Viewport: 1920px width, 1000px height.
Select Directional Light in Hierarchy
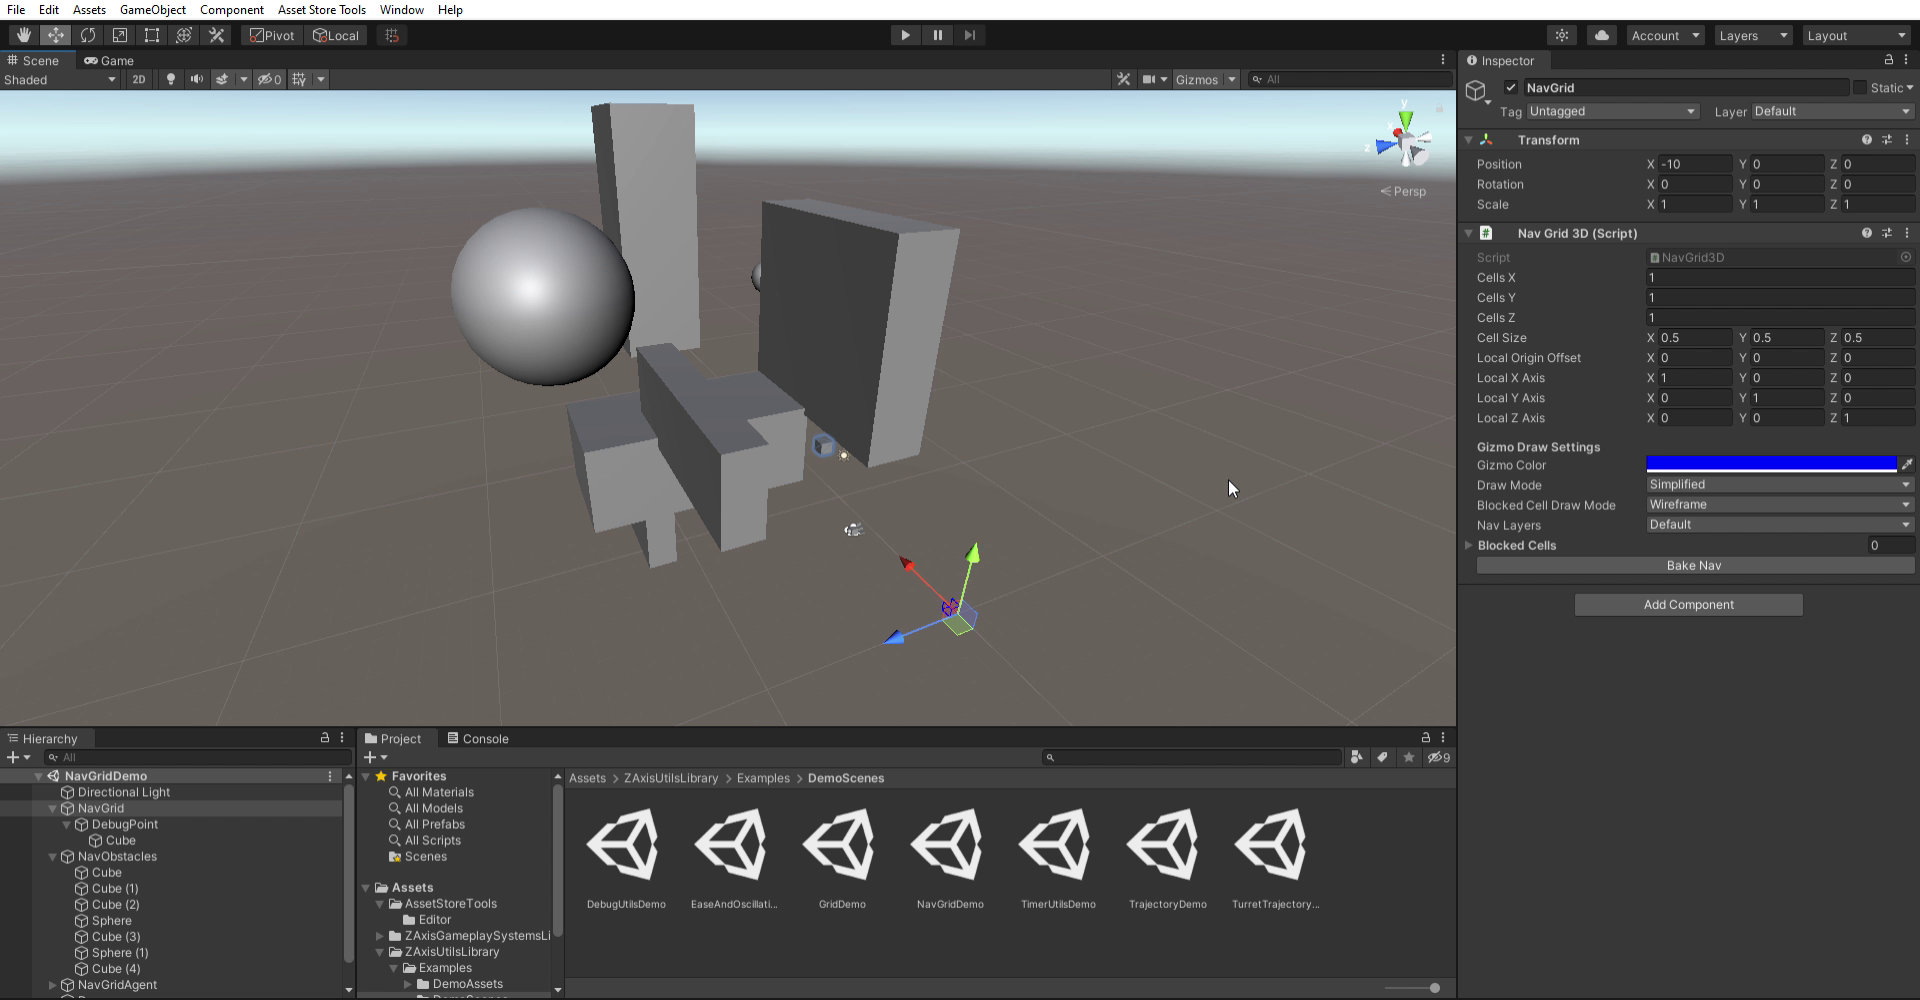click(x=124, y=792)
